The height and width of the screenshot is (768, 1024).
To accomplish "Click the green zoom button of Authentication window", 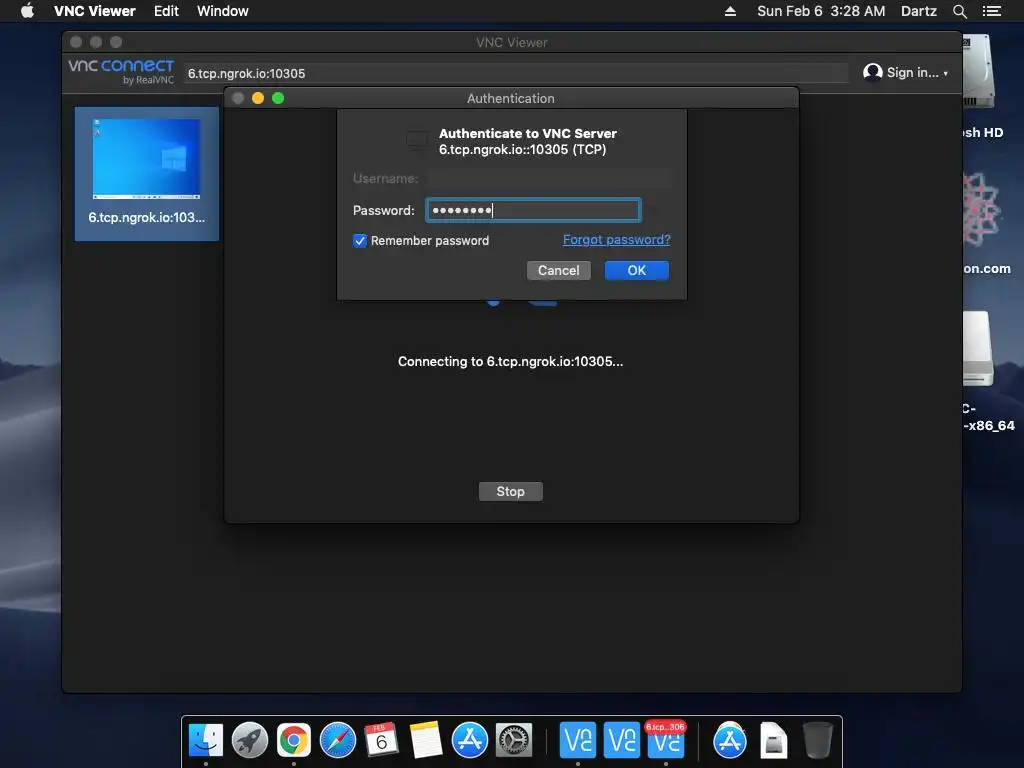I will pos(278,98).
